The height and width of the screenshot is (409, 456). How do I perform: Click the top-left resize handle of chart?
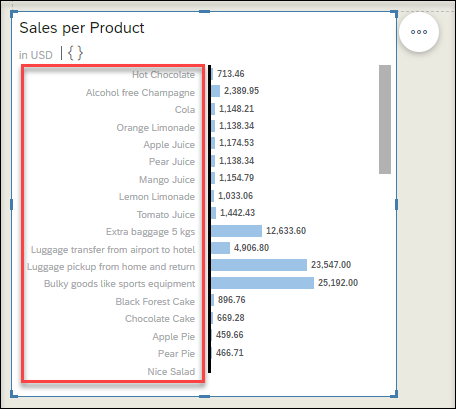pyautogui.click(x=14, y=14)
